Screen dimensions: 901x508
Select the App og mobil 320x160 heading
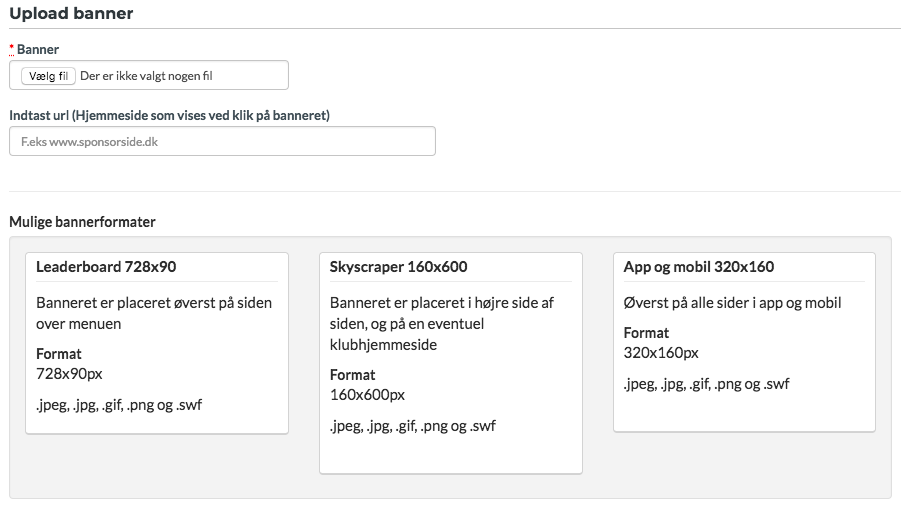pos(699,267)
